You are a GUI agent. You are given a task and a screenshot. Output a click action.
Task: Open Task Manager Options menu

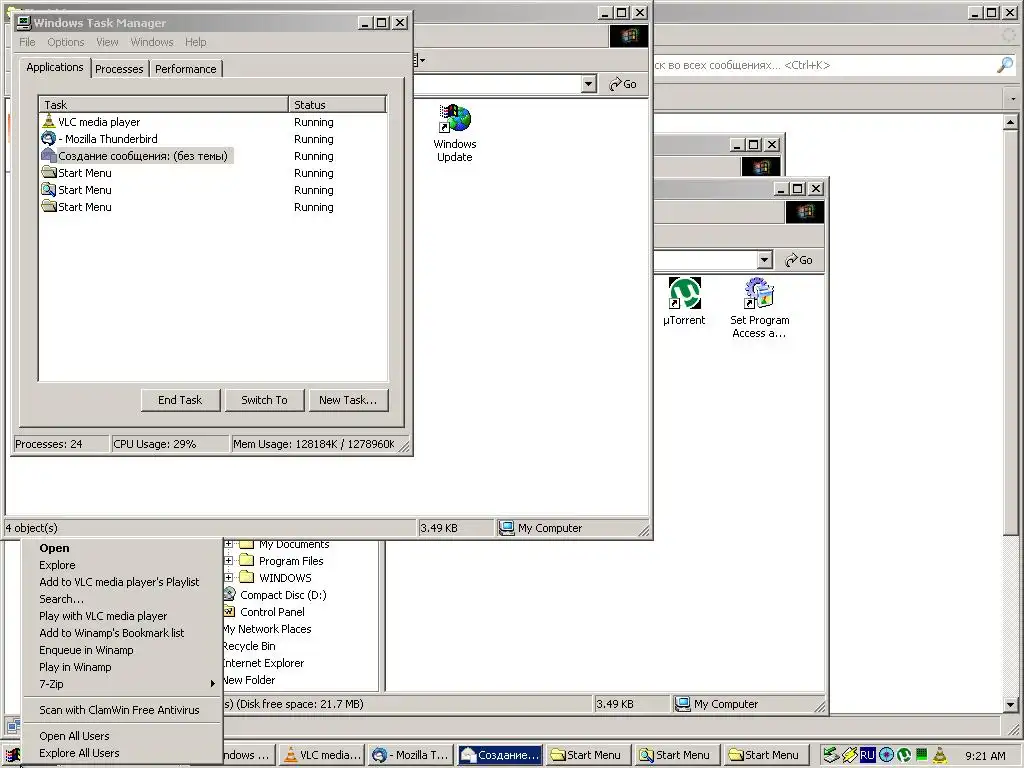[x=65, y=42]
